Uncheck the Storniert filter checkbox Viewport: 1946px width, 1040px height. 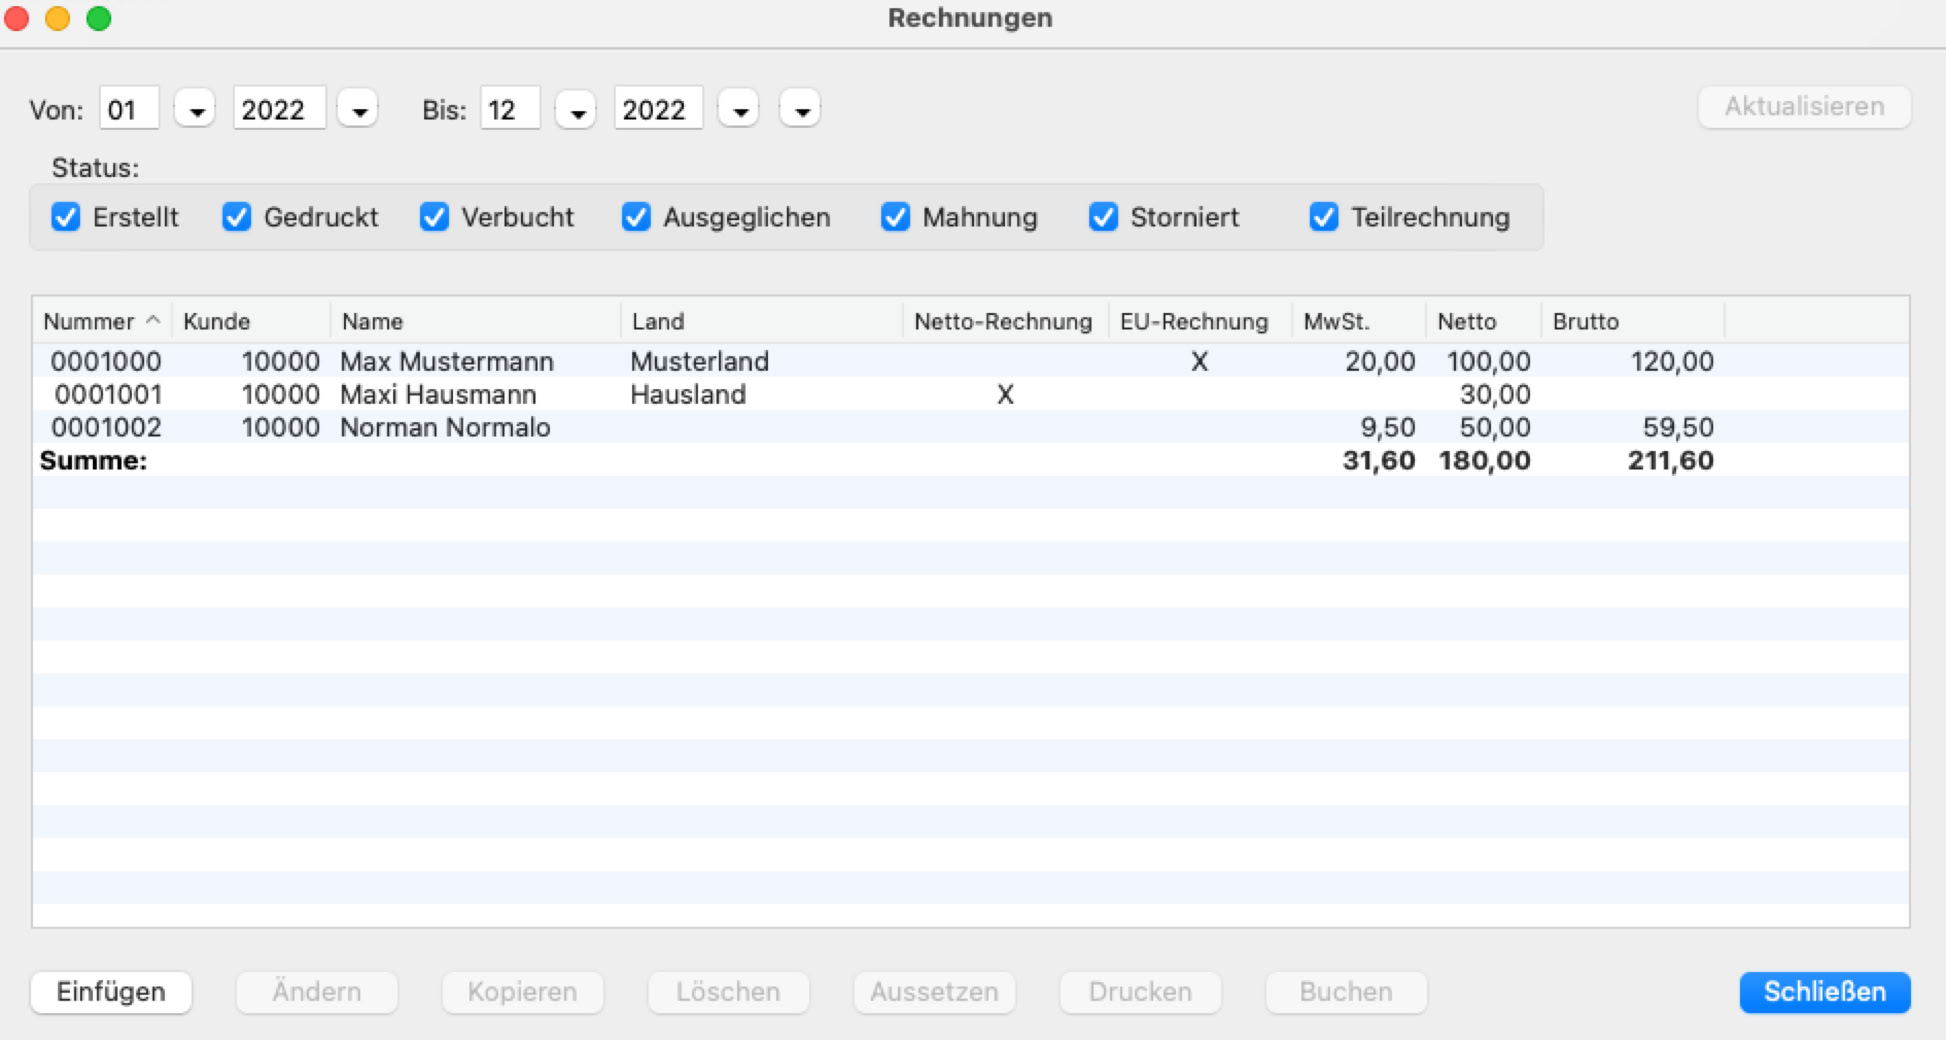click(1103, 217)
